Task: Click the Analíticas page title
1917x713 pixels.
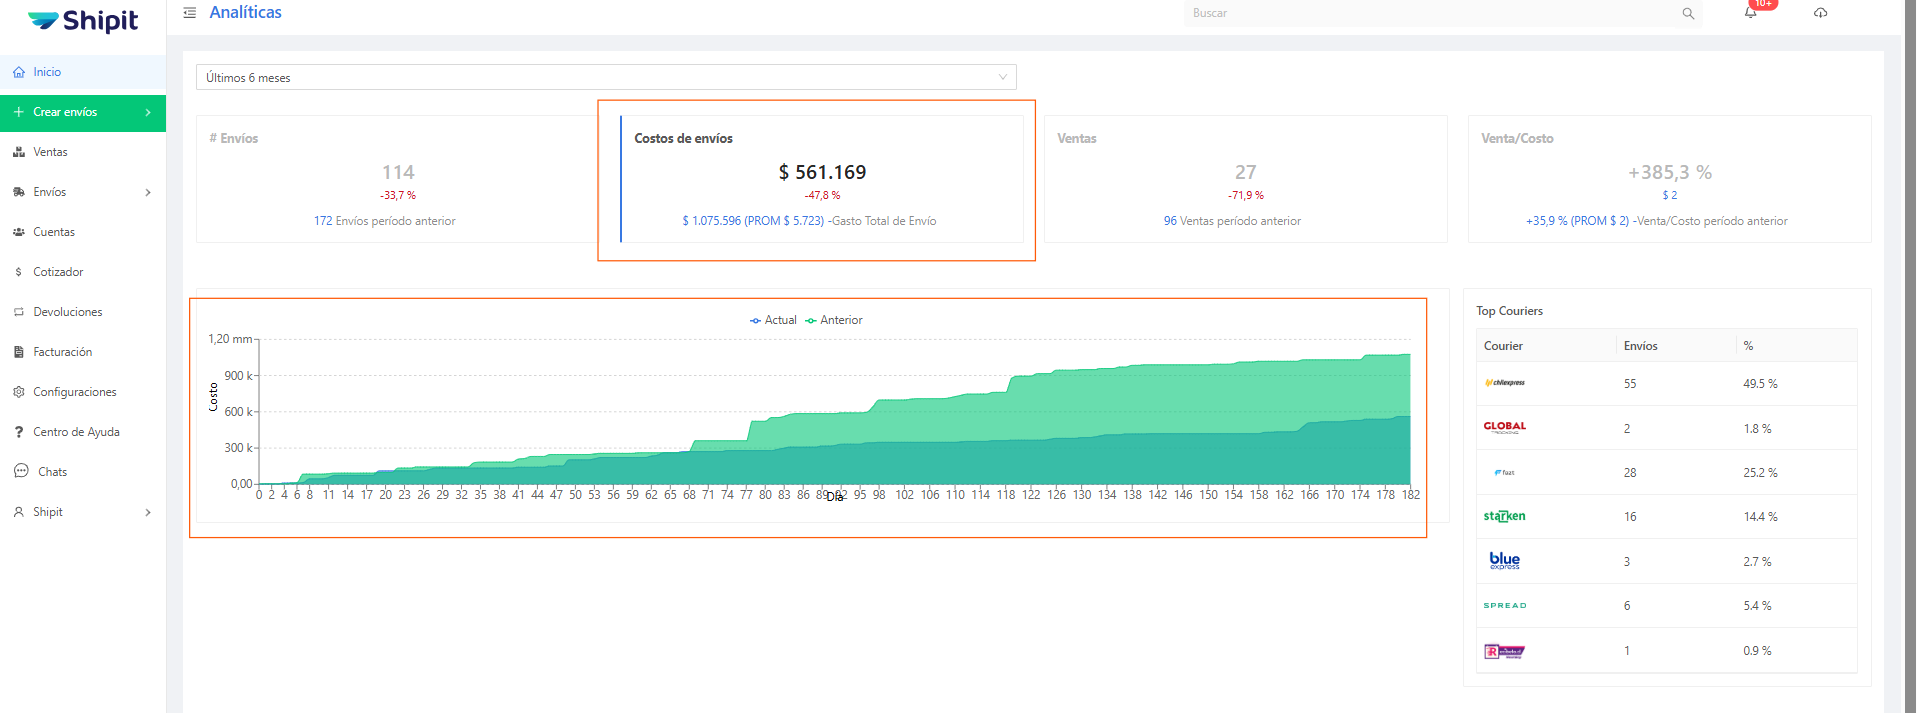Action: [x=245, y=12]
